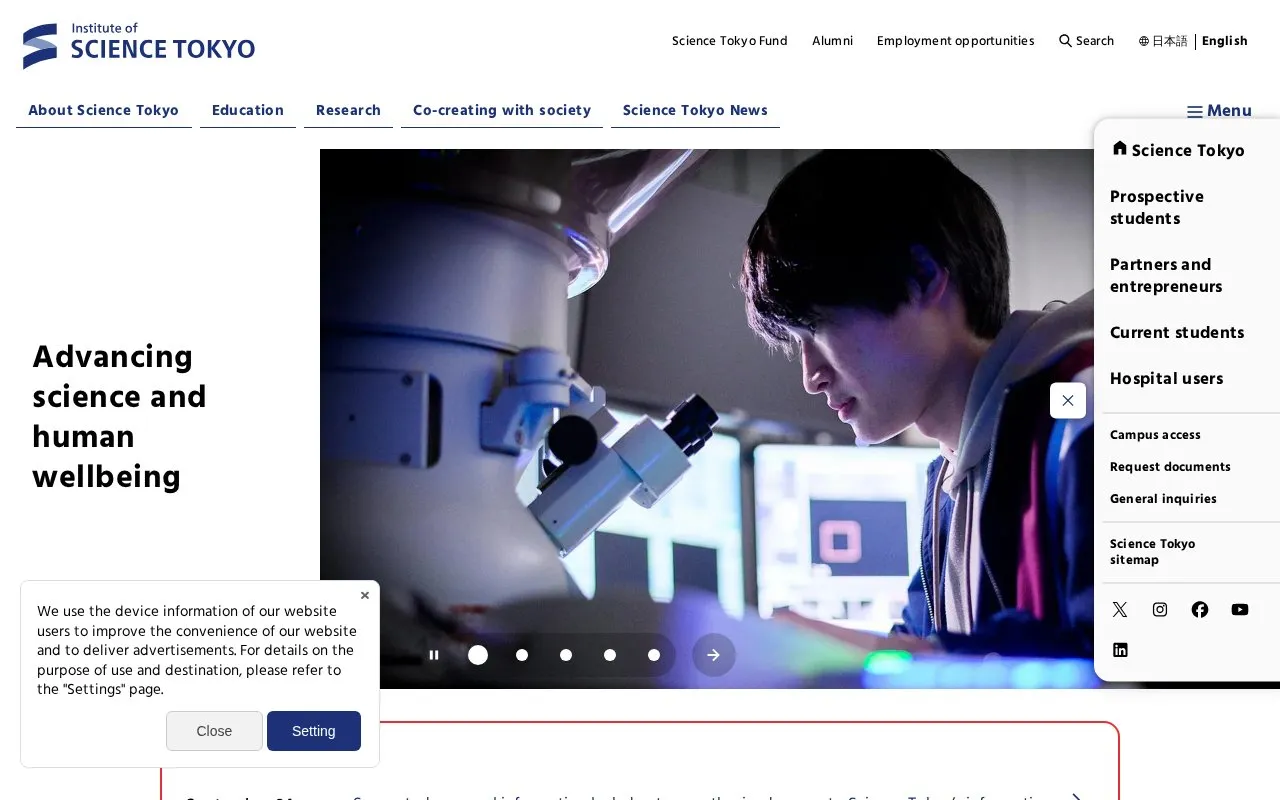Viewport: 1280px width, 800px height.
Task: Open the hamburger Menu button
Action: click(1219, 111)
